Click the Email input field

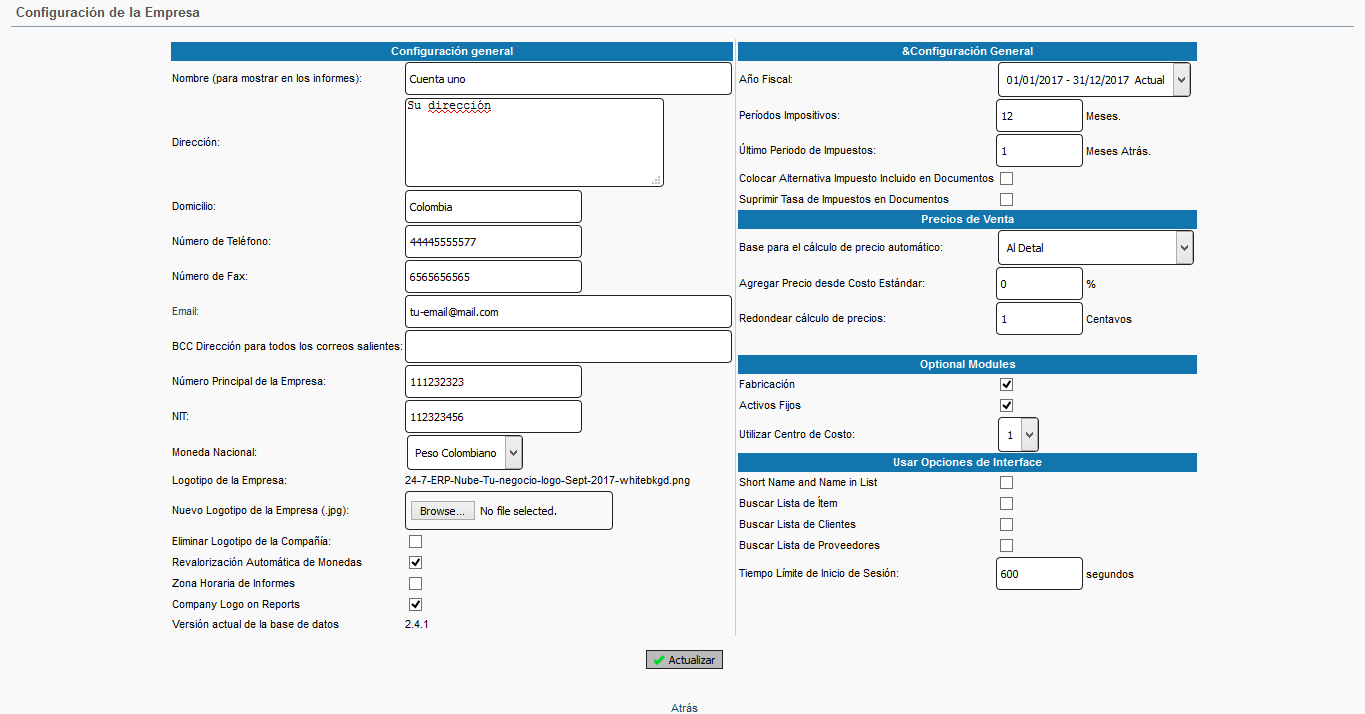point(568,312)
